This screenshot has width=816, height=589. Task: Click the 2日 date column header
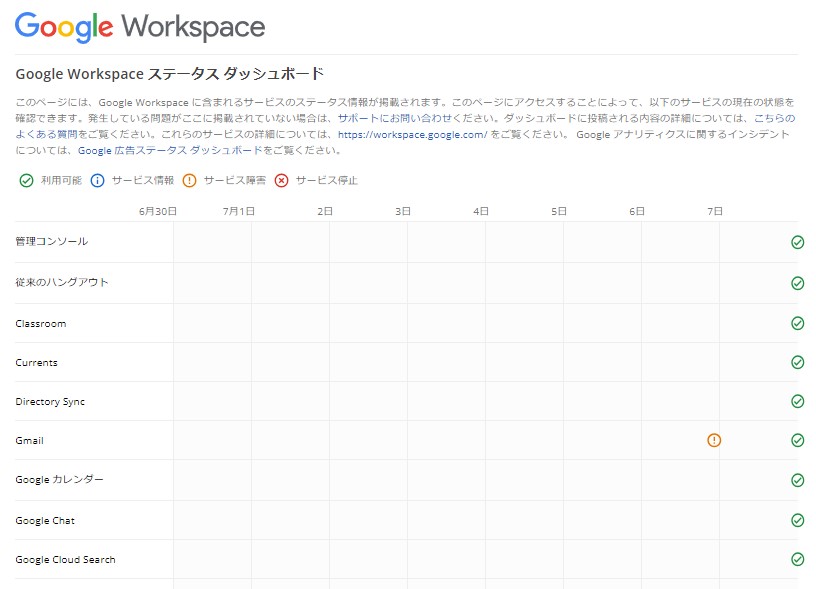[x=325, y=211]
